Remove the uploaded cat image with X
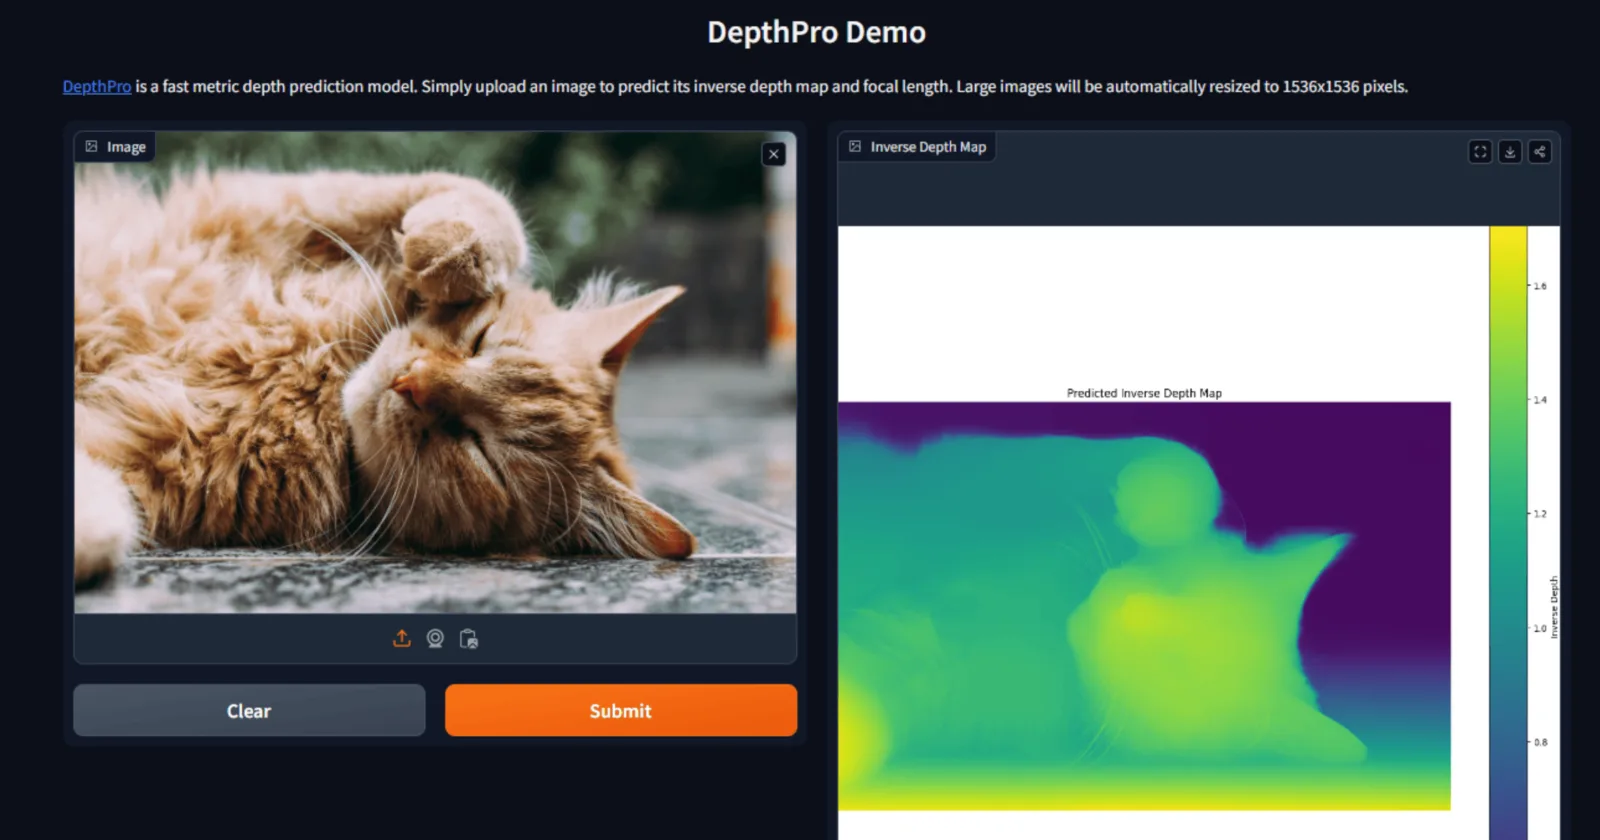 click(773, 154)
